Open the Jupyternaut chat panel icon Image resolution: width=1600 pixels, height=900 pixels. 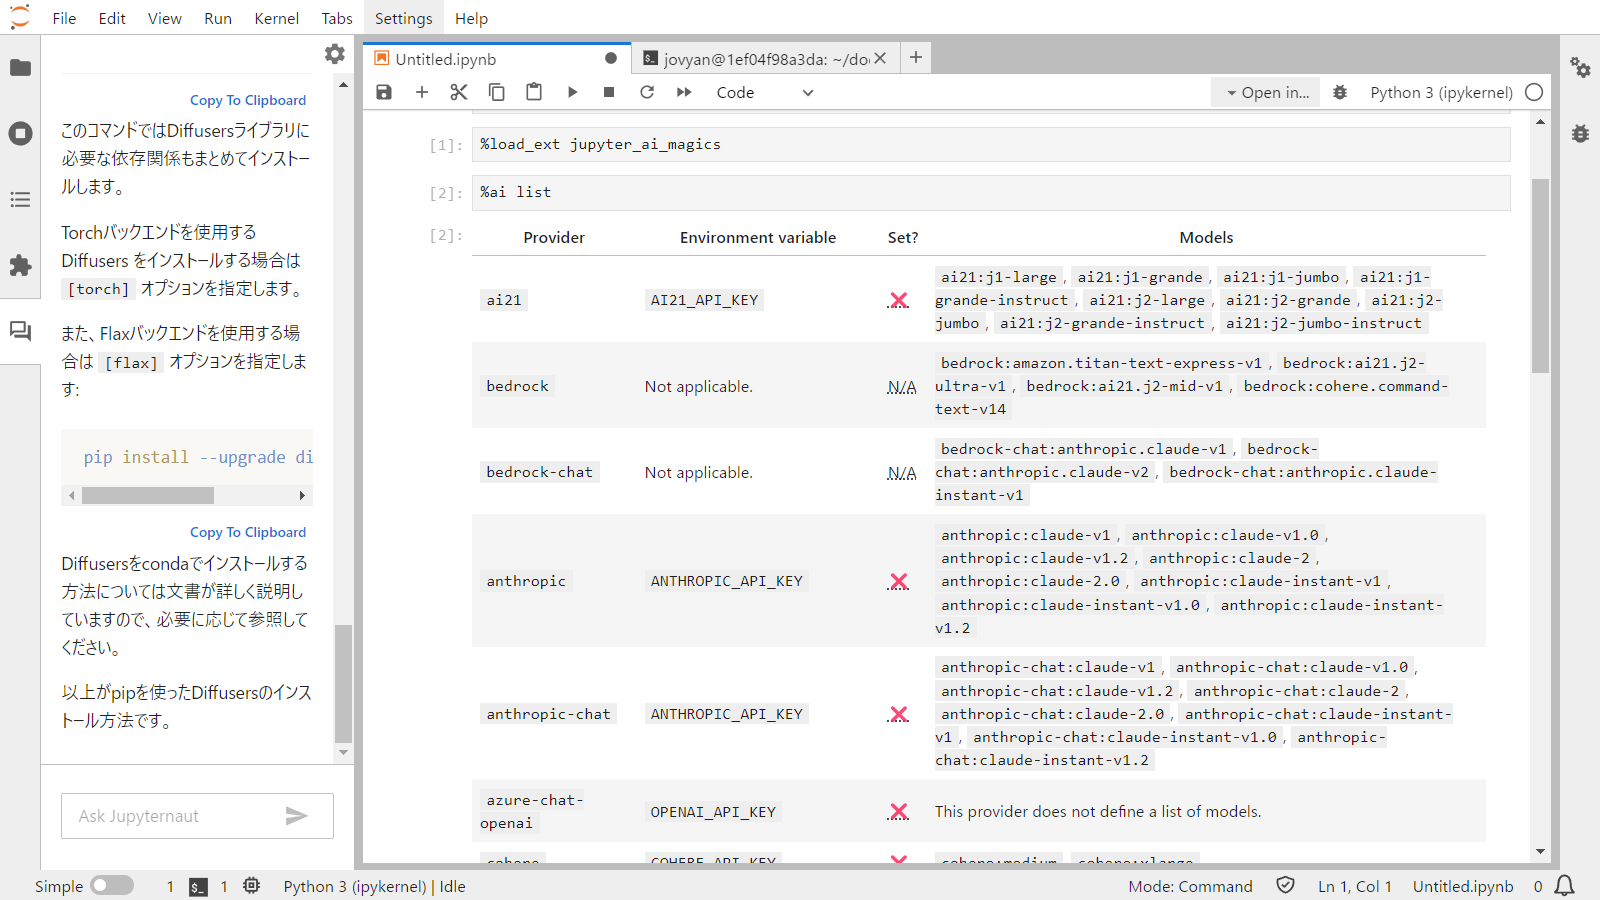[20, 331]
